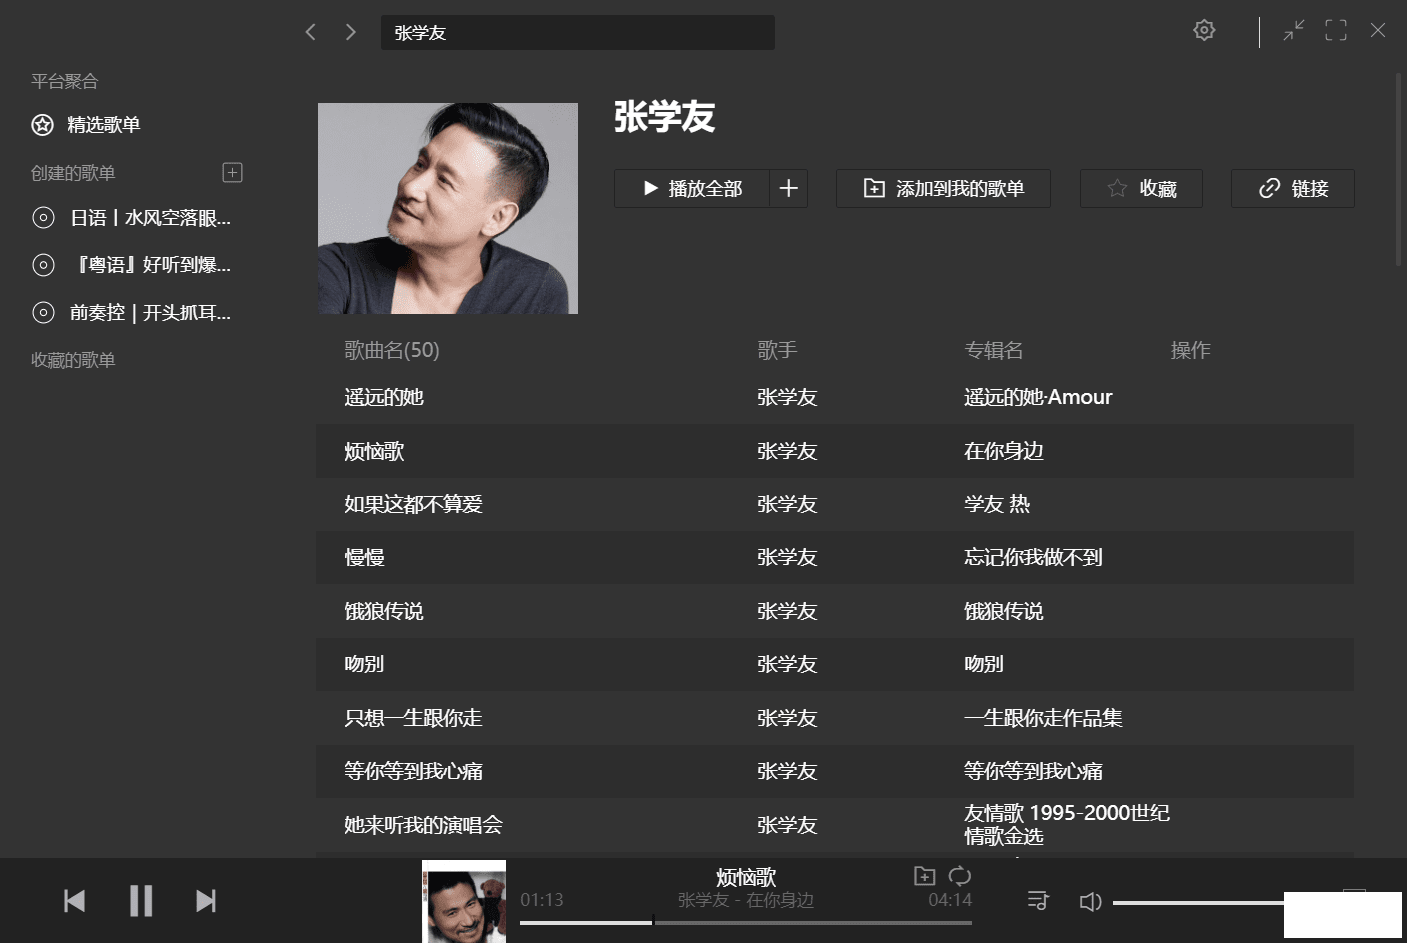Select the song 如果这都不算爱

point(413,504)
